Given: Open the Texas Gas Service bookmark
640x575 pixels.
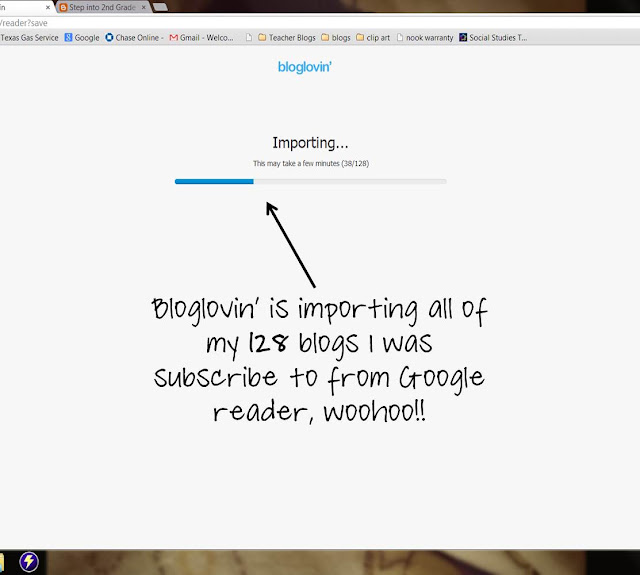Looking at the screenshot, I should pos(29,38).
